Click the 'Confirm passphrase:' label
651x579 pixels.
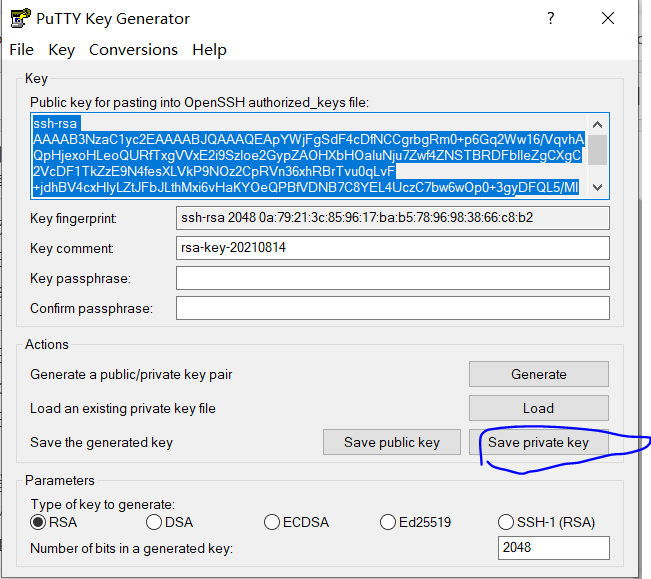point(91,308)
